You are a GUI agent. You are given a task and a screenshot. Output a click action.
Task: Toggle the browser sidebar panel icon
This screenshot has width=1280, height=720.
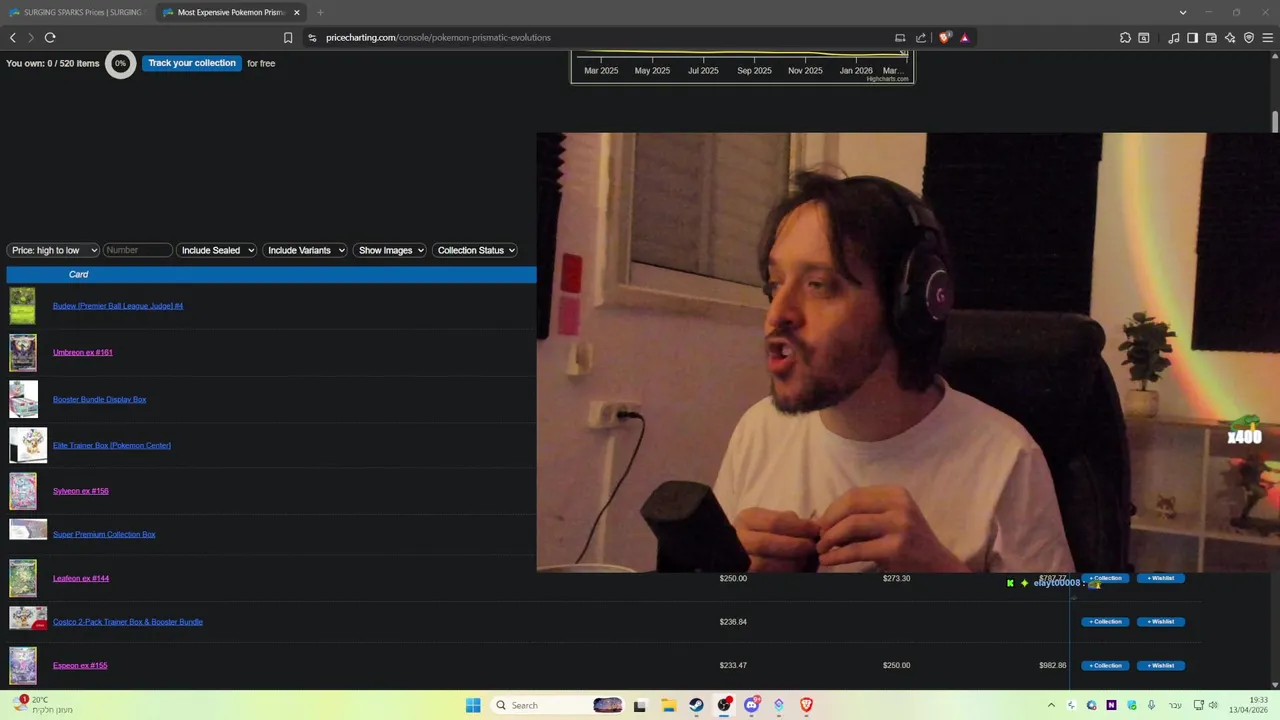[x=1192, y=38]
